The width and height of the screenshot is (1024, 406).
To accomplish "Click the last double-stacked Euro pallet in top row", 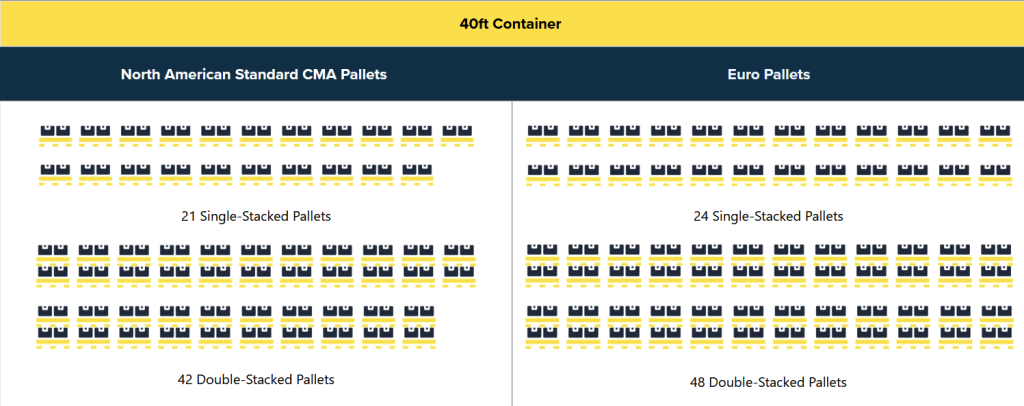I will pyautogui.click(x=995, y=266).
